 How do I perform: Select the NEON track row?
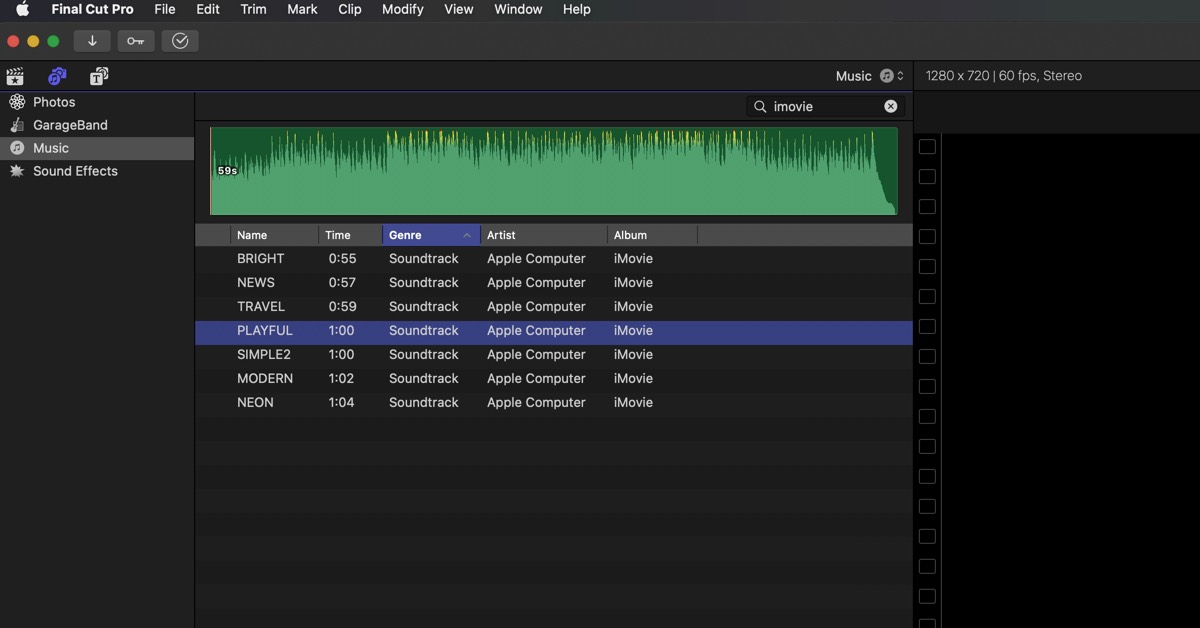click(x=554, y=402)
